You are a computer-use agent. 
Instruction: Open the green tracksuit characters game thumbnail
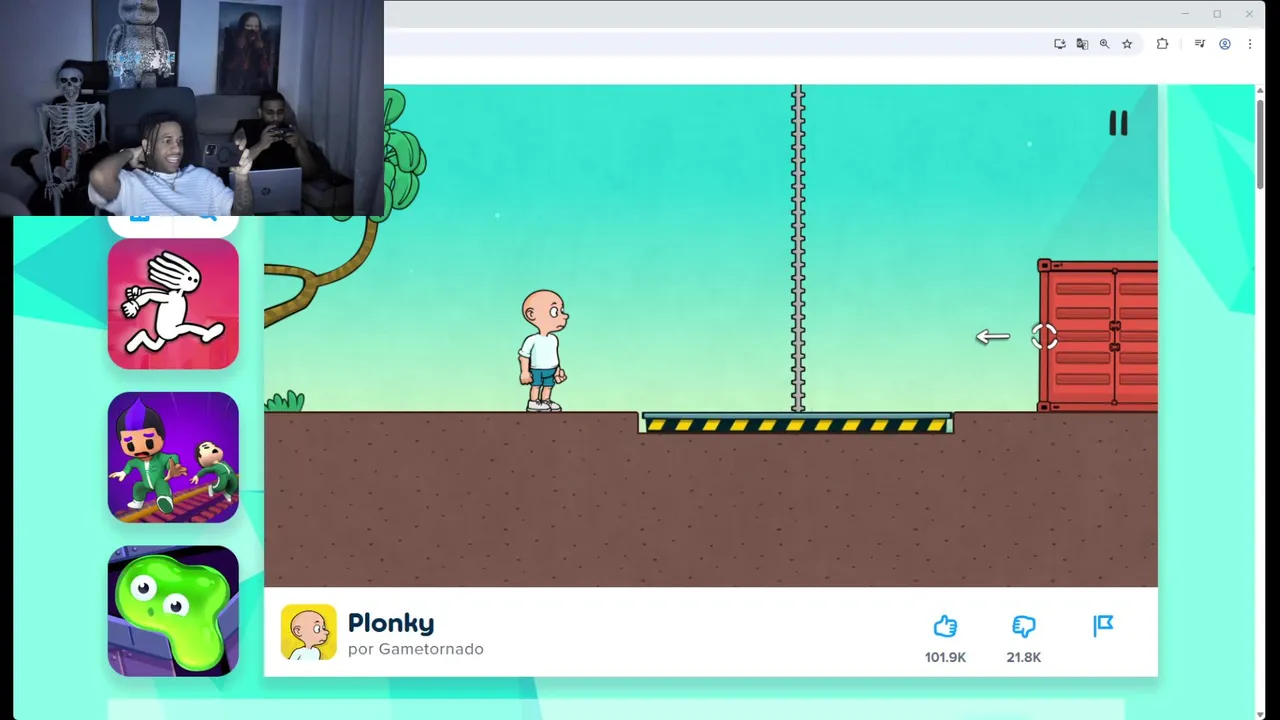[173, 457]
